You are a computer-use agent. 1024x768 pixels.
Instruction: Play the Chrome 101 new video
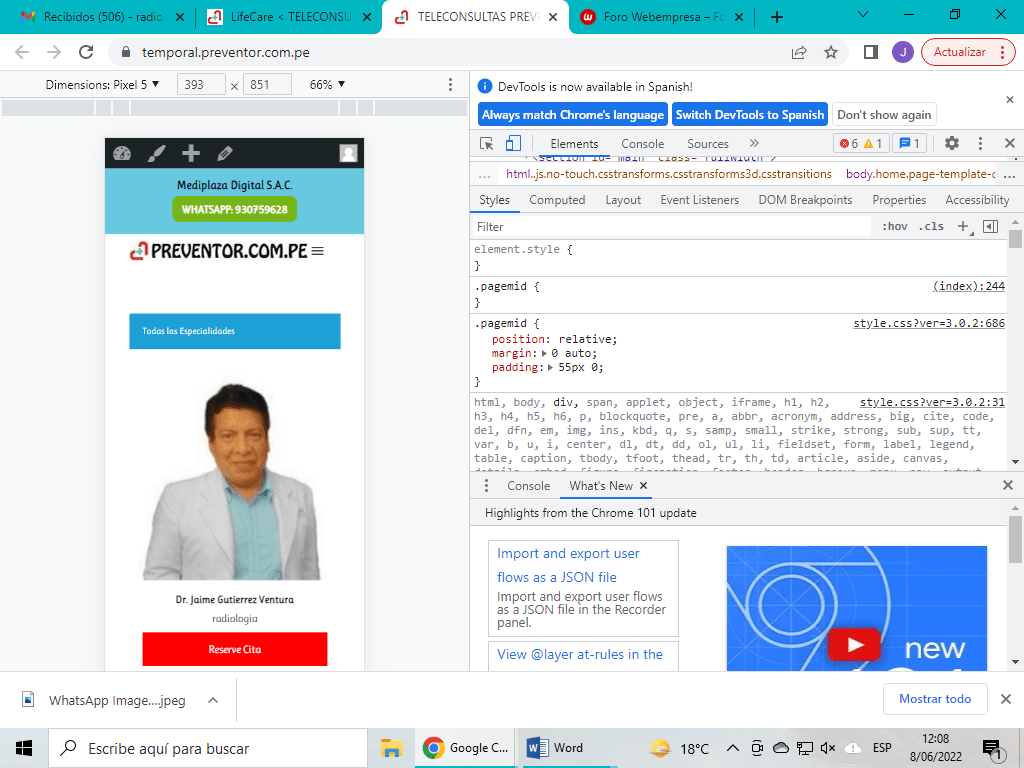pos(855,645)
